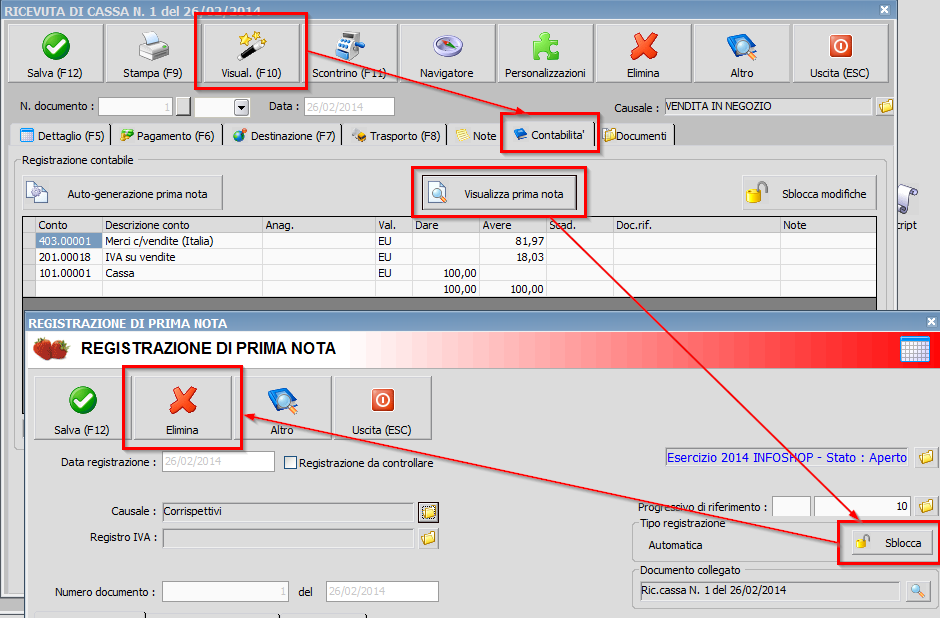Screen dimensions: 940x618
Task: Open the Progressivo di riferimento folder icon
Action: point(926,507)
